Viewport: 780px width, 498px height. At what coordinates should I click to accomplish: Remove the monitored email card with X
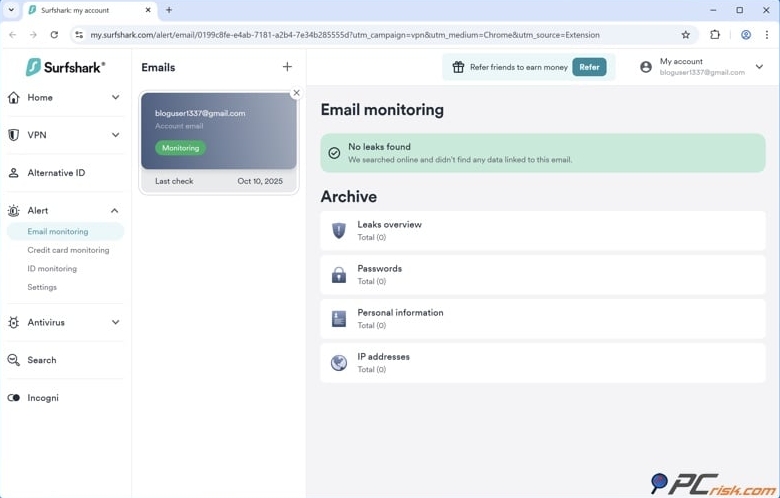[x=296, y=93]
